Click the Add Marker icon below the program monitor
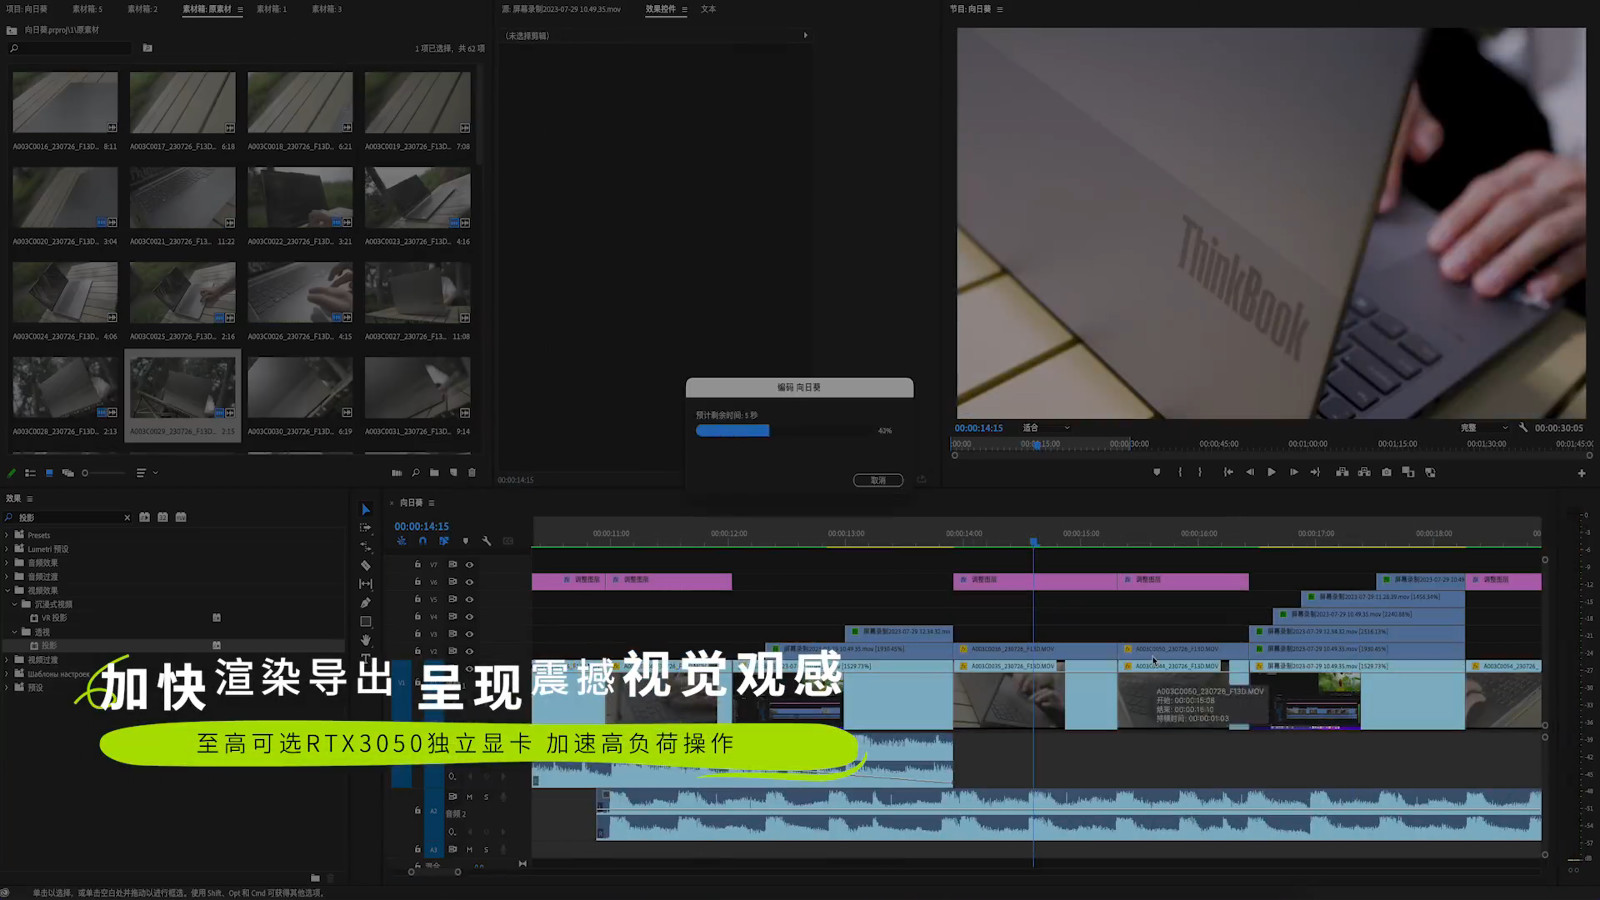The image size is (1600, 900). pos(1157,472)
